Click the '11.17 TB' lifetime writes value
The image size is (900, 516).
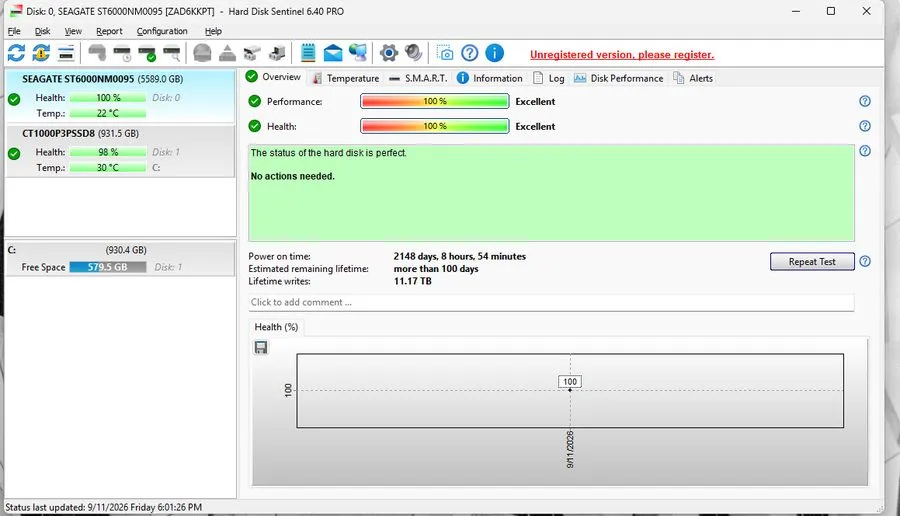pyautogui.click(x=413, y=281)
